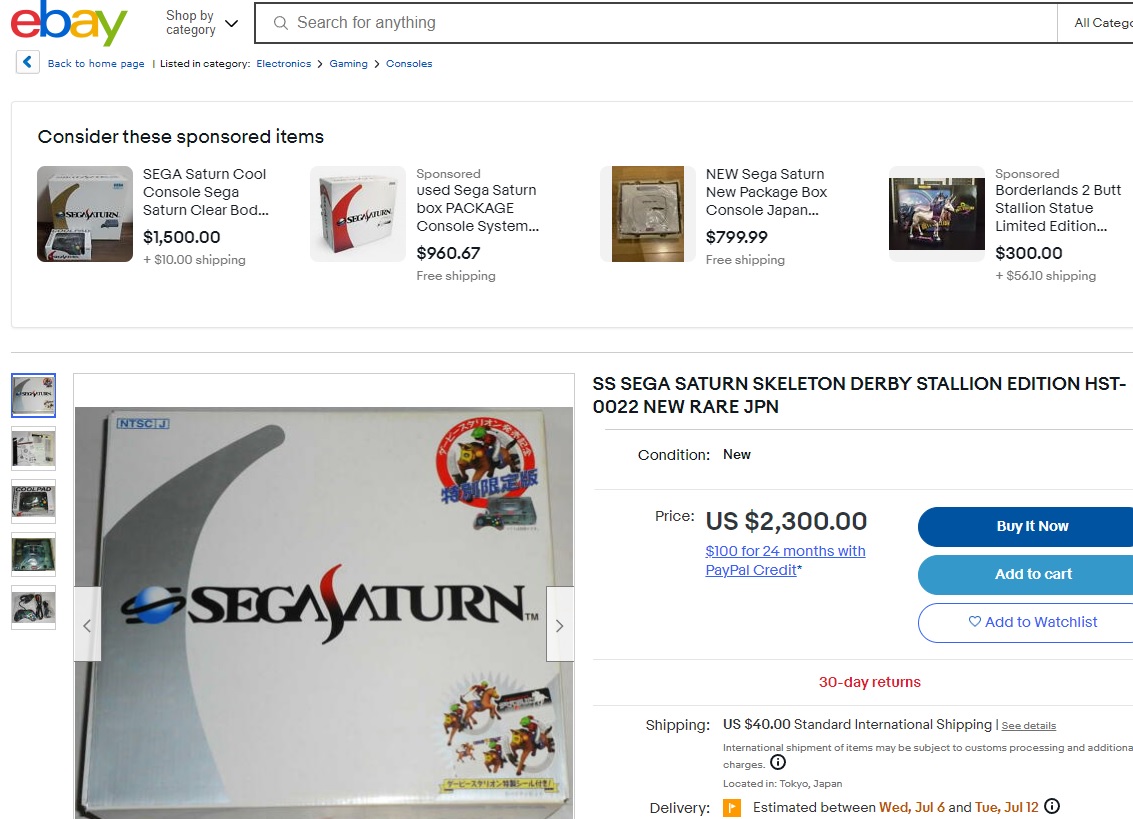
Task: Show previous product image with left arrow
Action: (87, 625)
